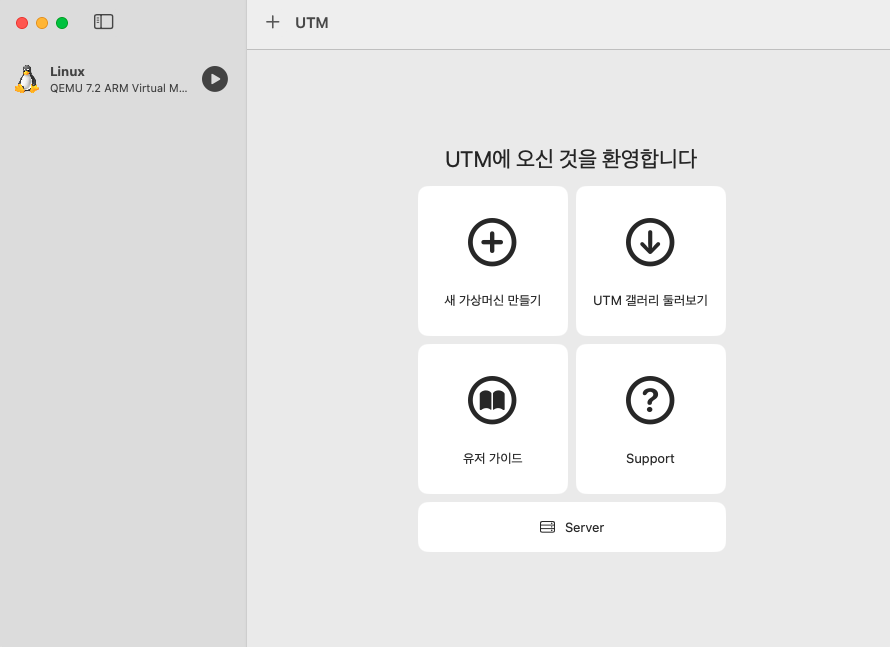The height and width of the screenshot is (647, 890).
Task: Click the server rack icon
Action: (x=547, y=527)
